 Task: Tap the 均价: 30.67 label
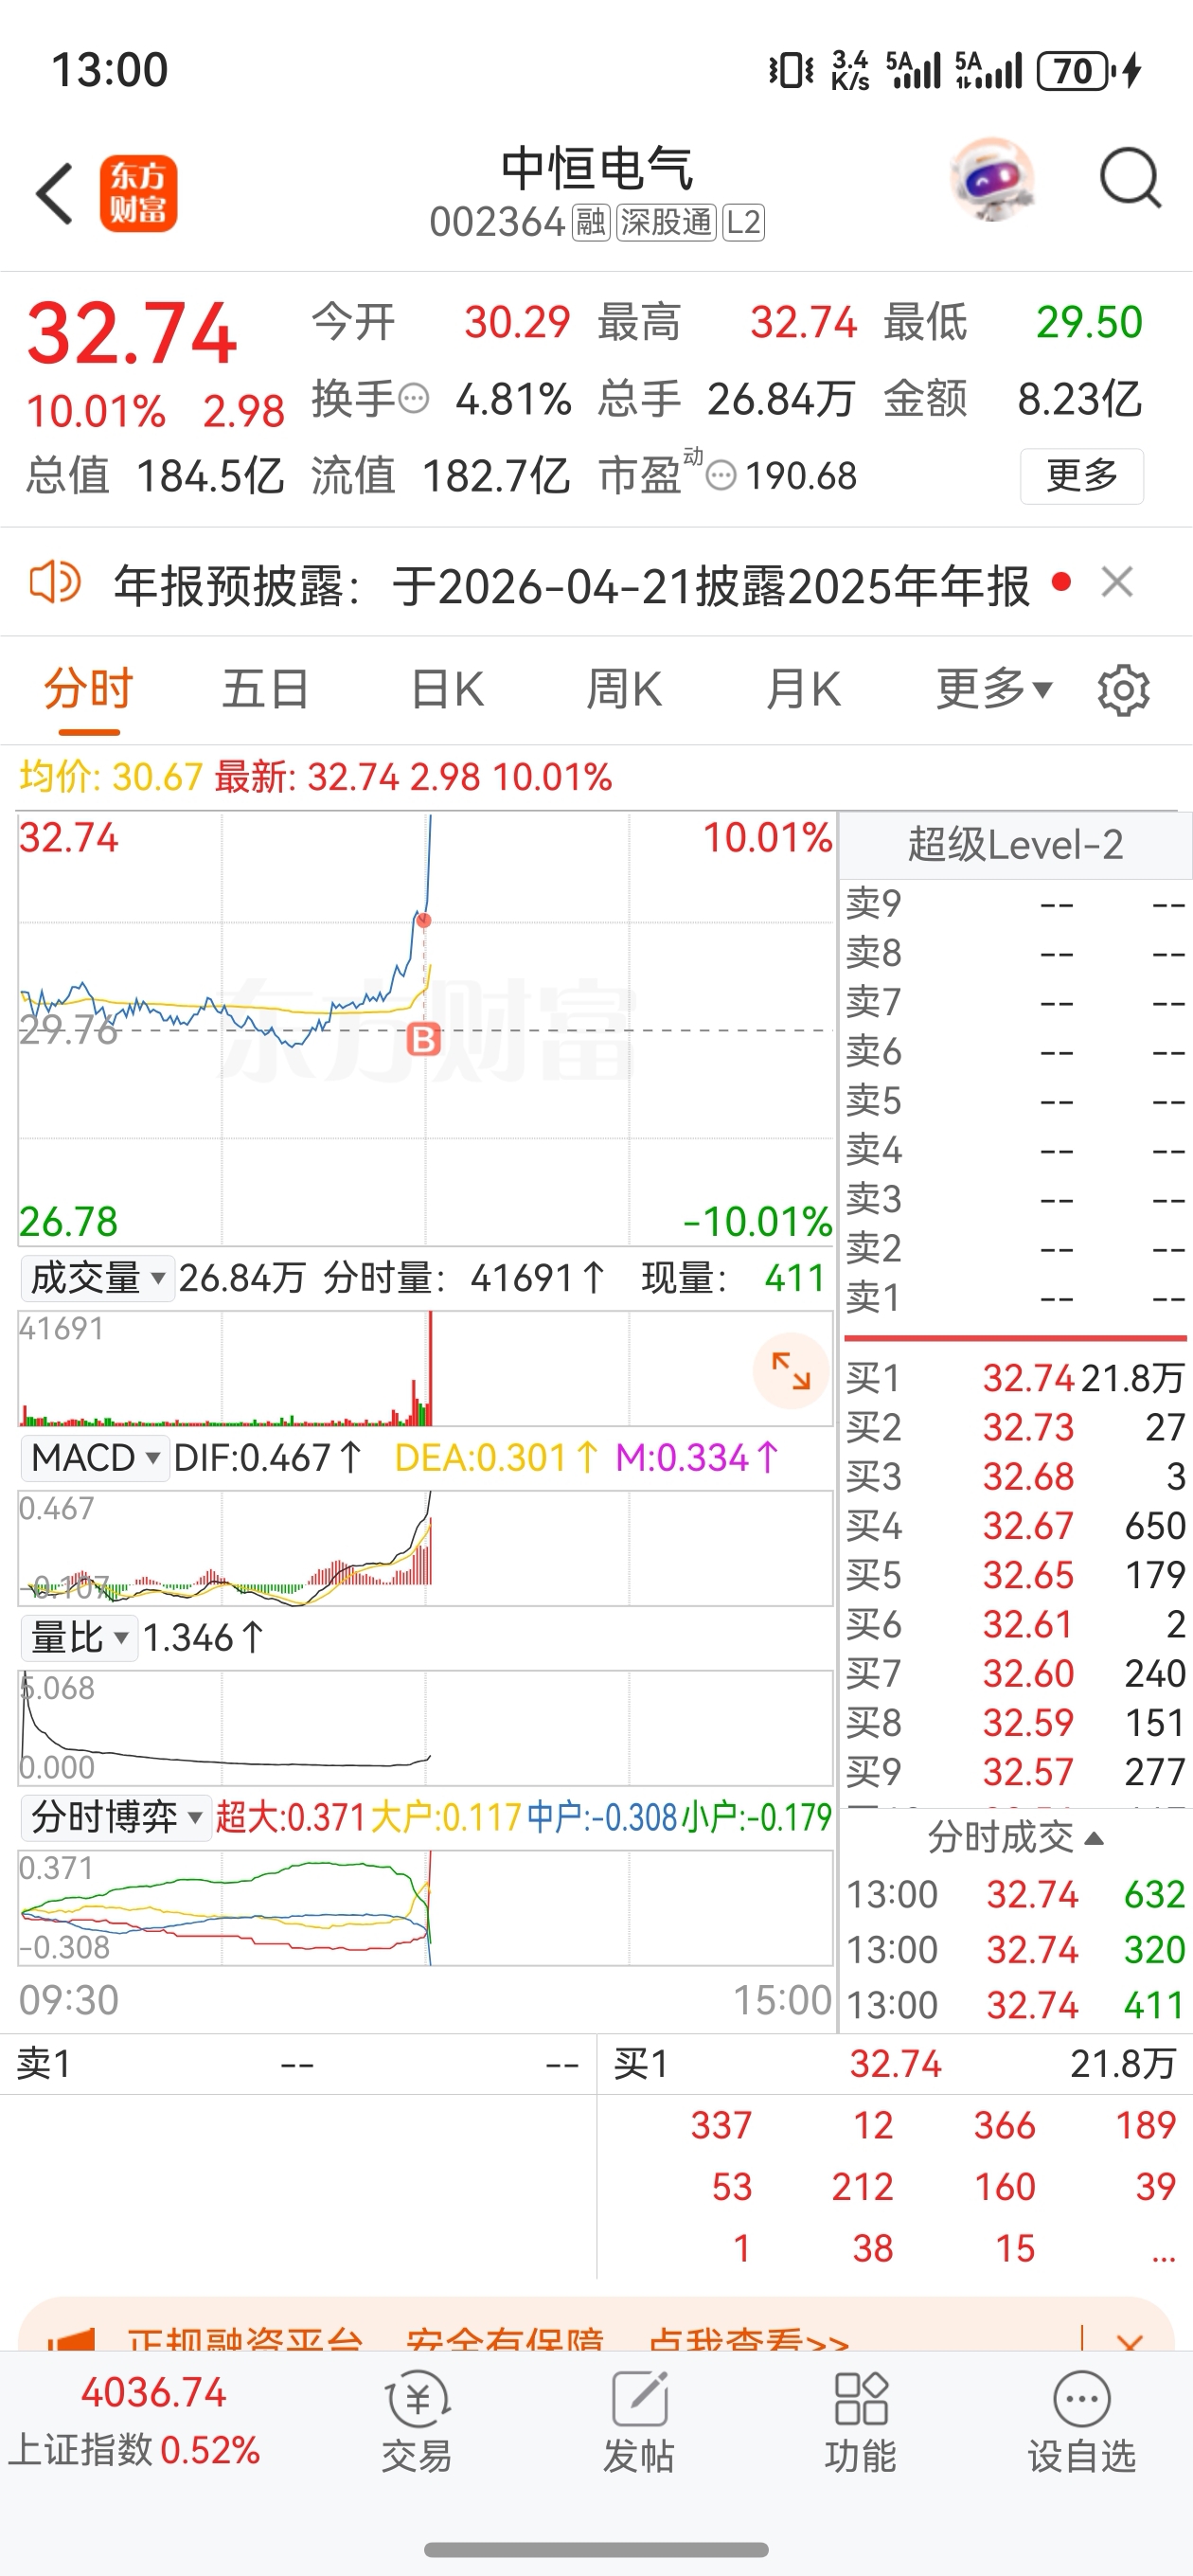click(x=111, y=777)
